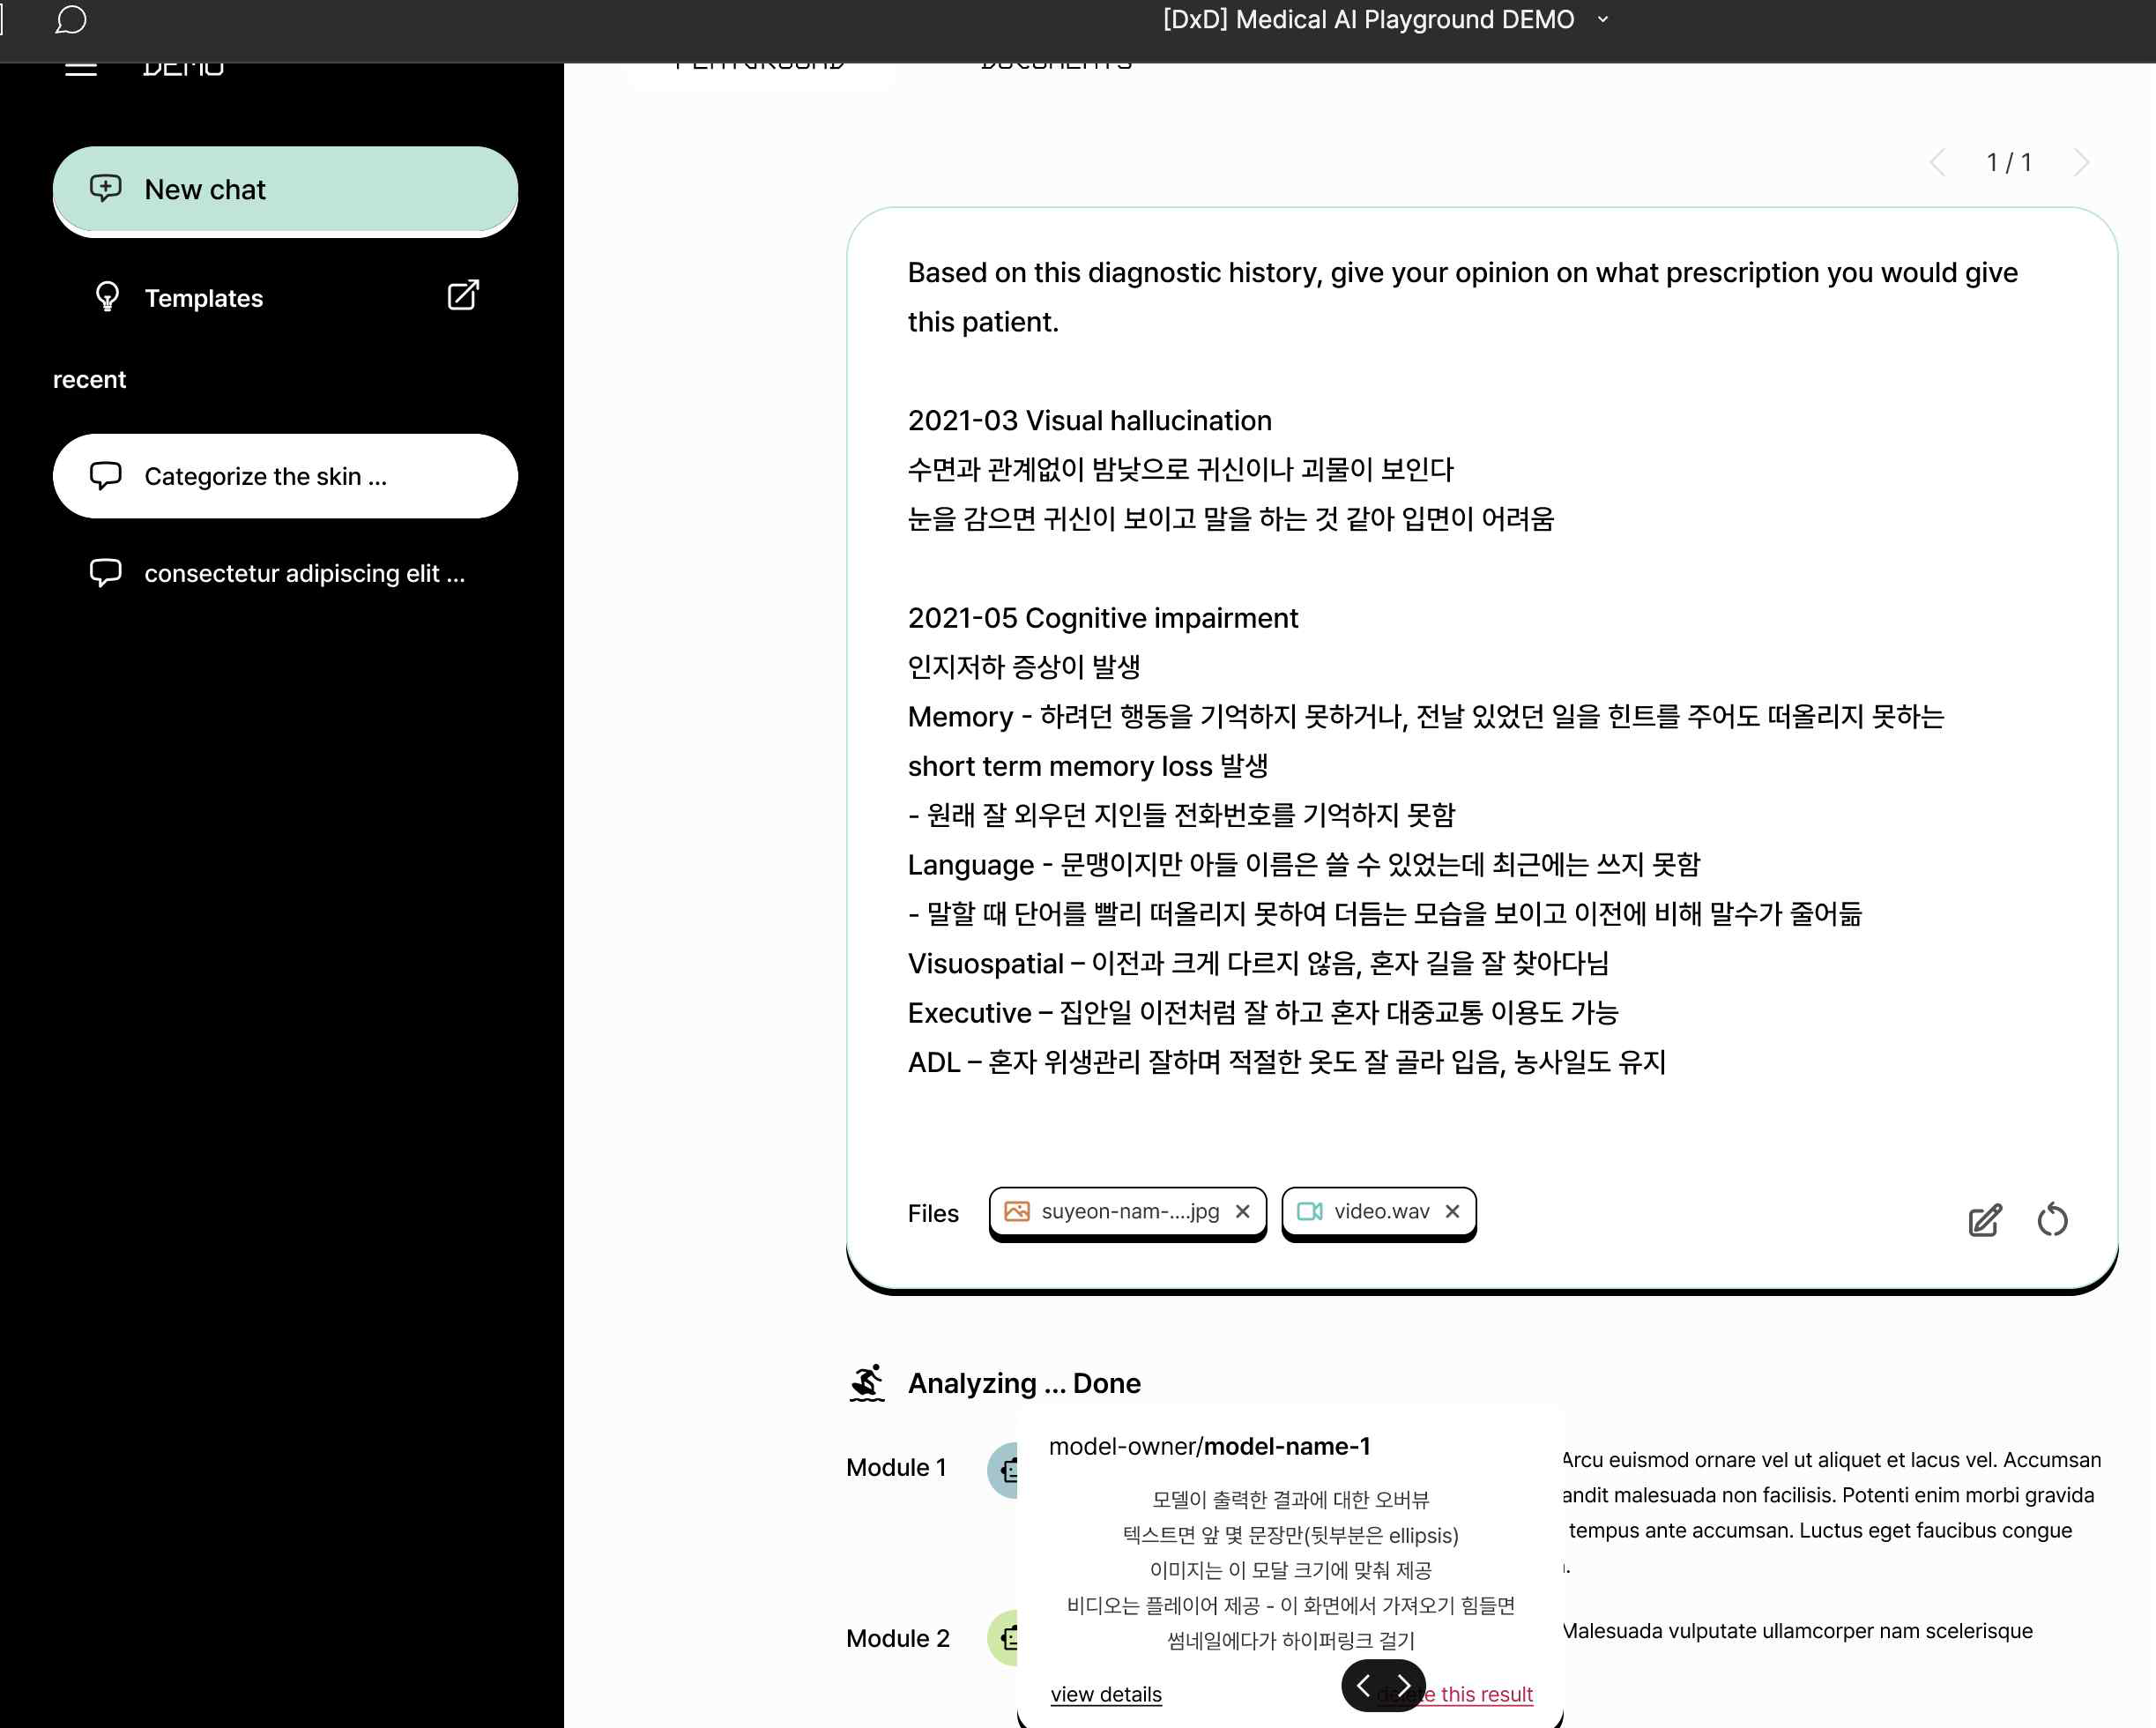
Task: Remove suyeon-nam-.jpg file attachment
Action: pos(1245,1211)
